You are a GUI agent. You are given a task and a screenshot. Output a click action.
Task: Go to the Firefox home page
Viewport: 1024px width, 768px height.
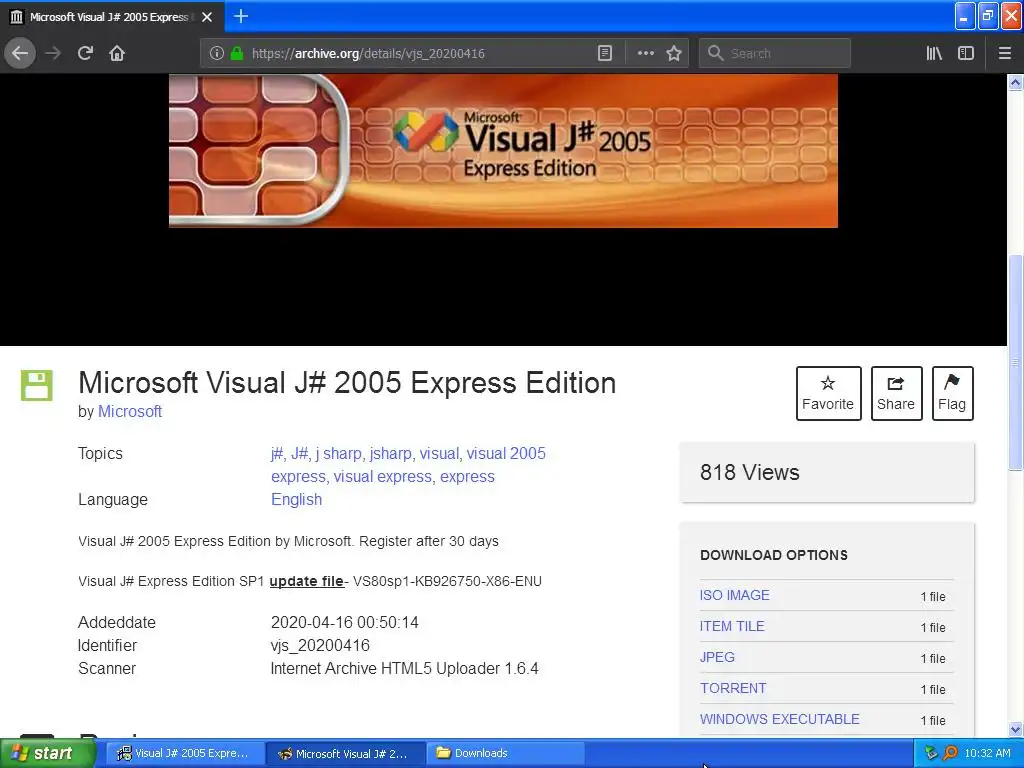pyautogui.click(x=117, y=53)
